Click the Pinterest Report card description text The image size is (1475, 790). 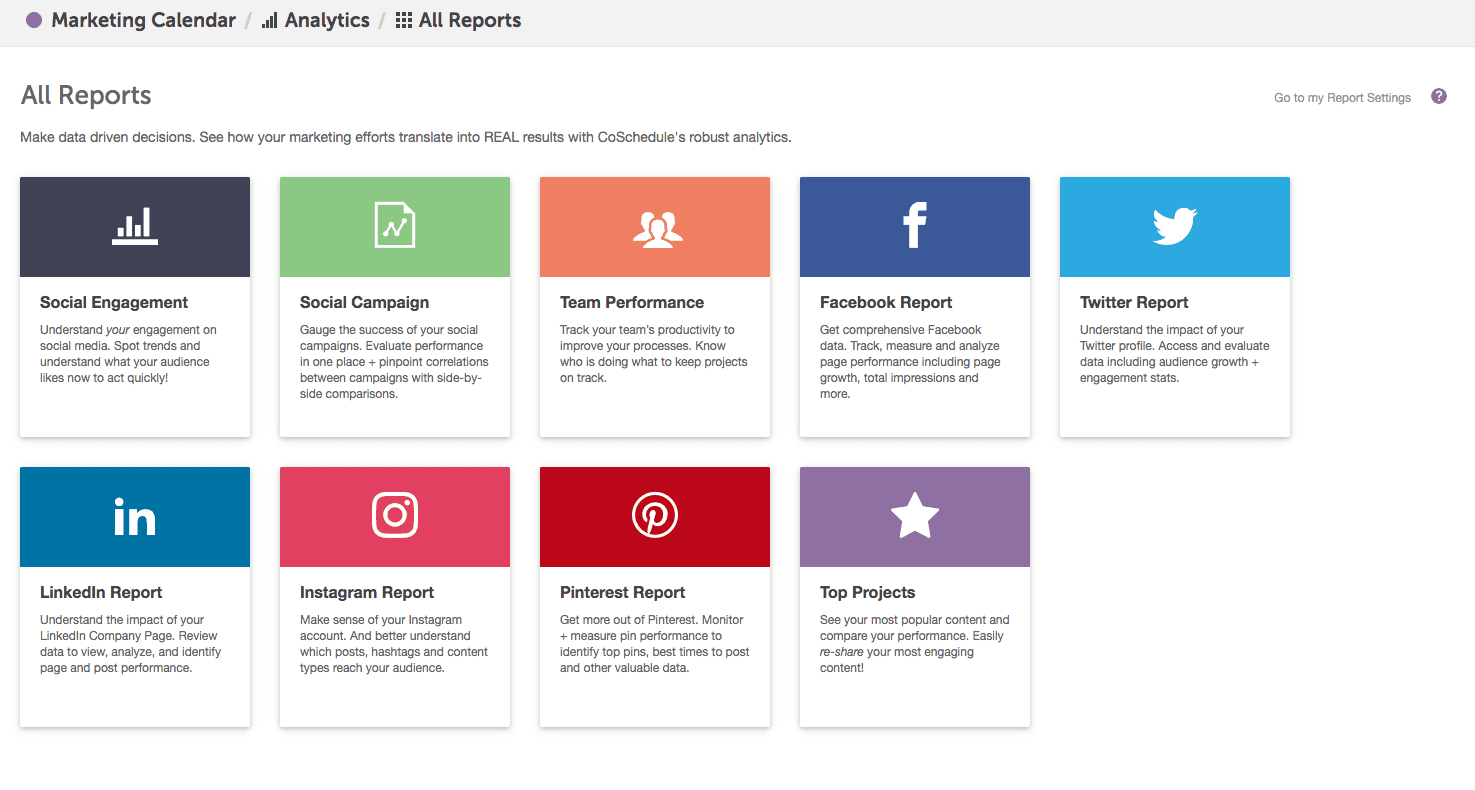pyautogui.click(x=655, y=644)
